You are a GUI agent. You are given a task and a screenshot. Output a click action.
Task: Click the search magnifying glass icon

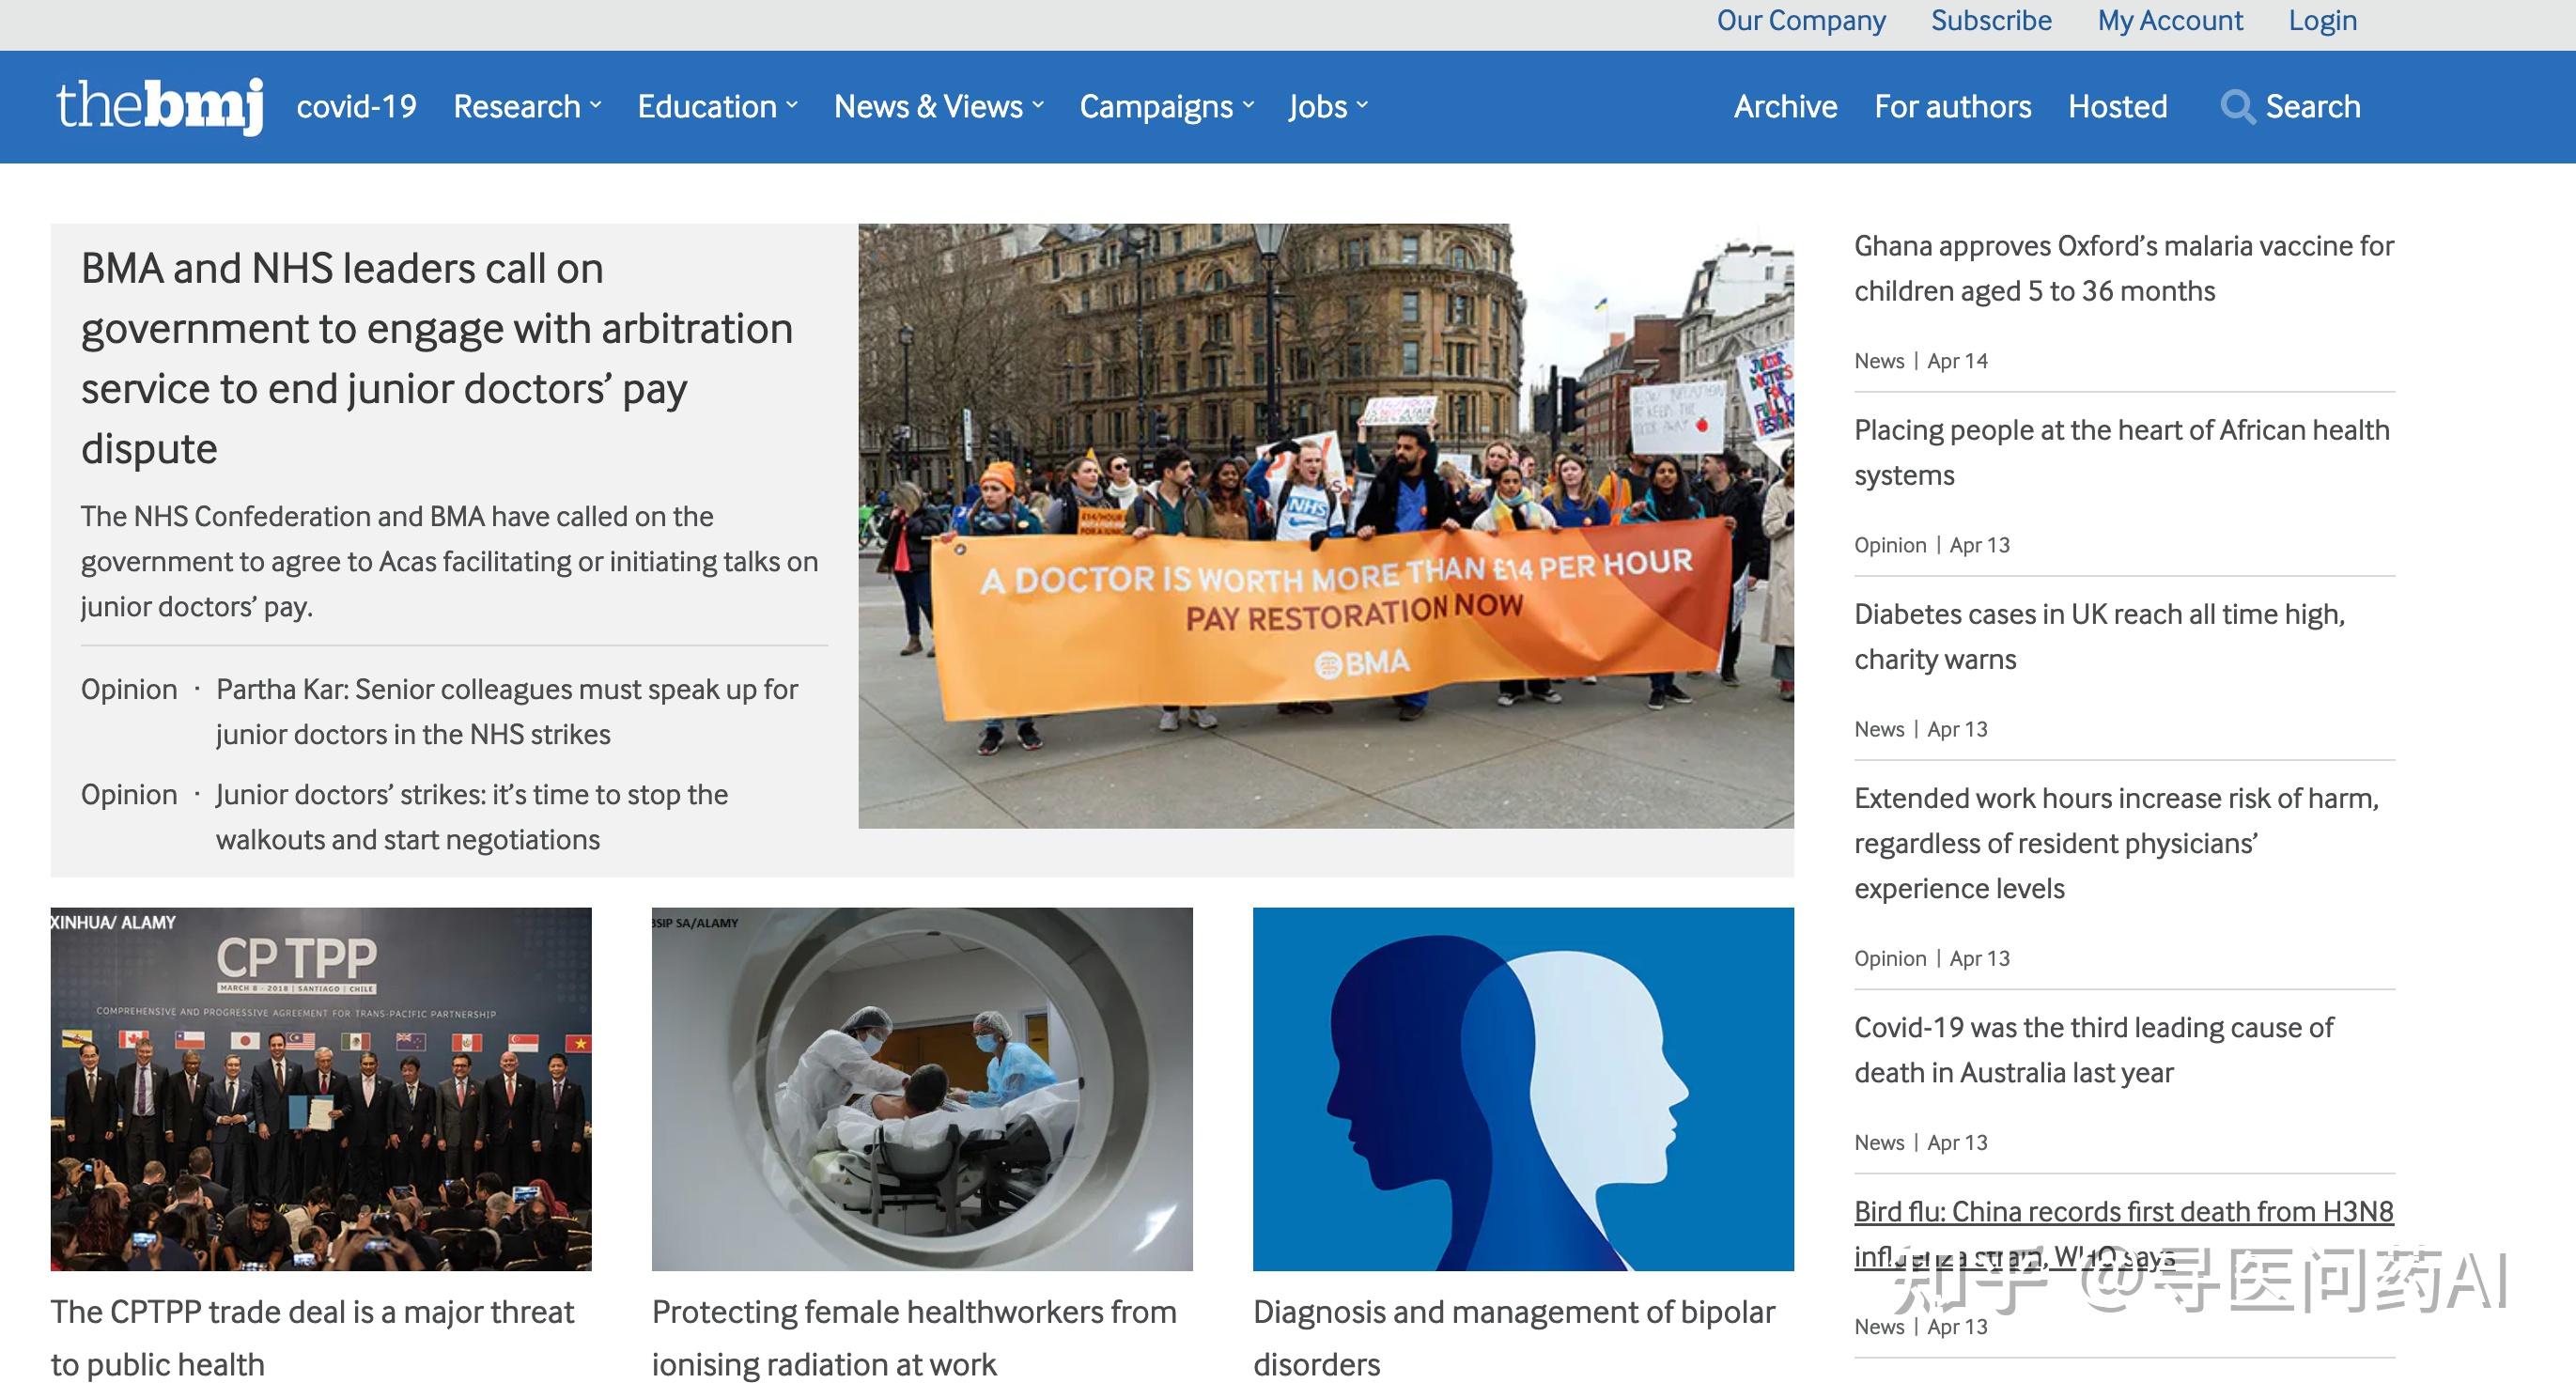(2237, 107)
